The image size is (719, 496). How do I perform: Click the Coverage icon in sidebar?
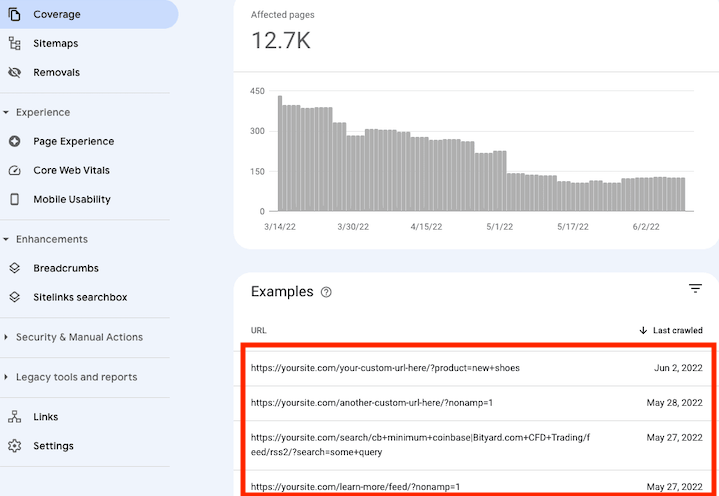coord(14,14)
